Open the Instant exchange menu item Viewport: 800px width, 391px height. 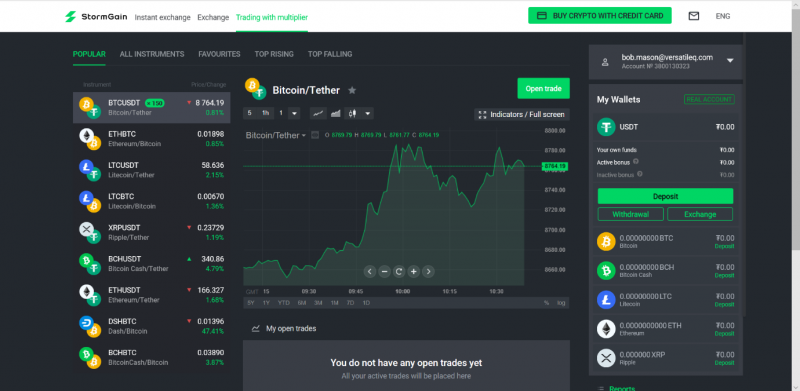coord(162,17)
